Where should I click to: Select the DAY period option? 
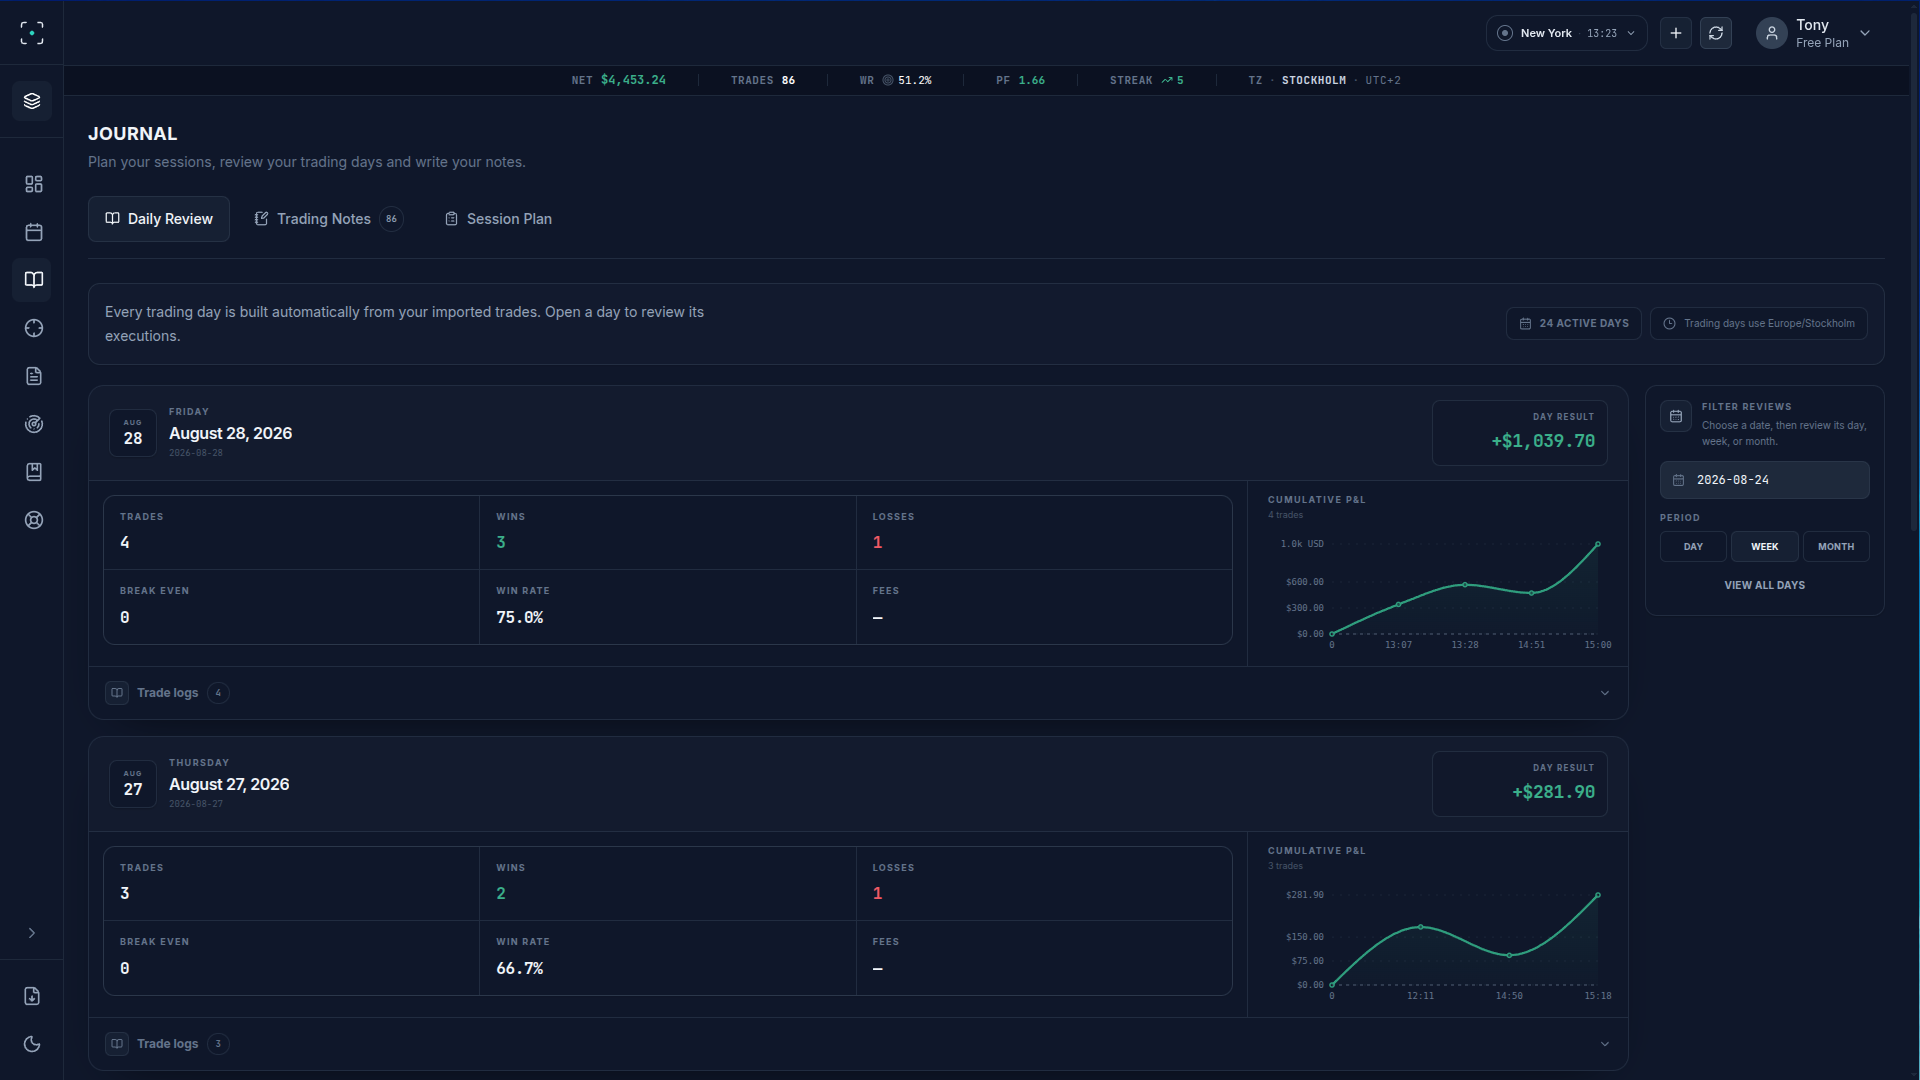point(1693,547)
